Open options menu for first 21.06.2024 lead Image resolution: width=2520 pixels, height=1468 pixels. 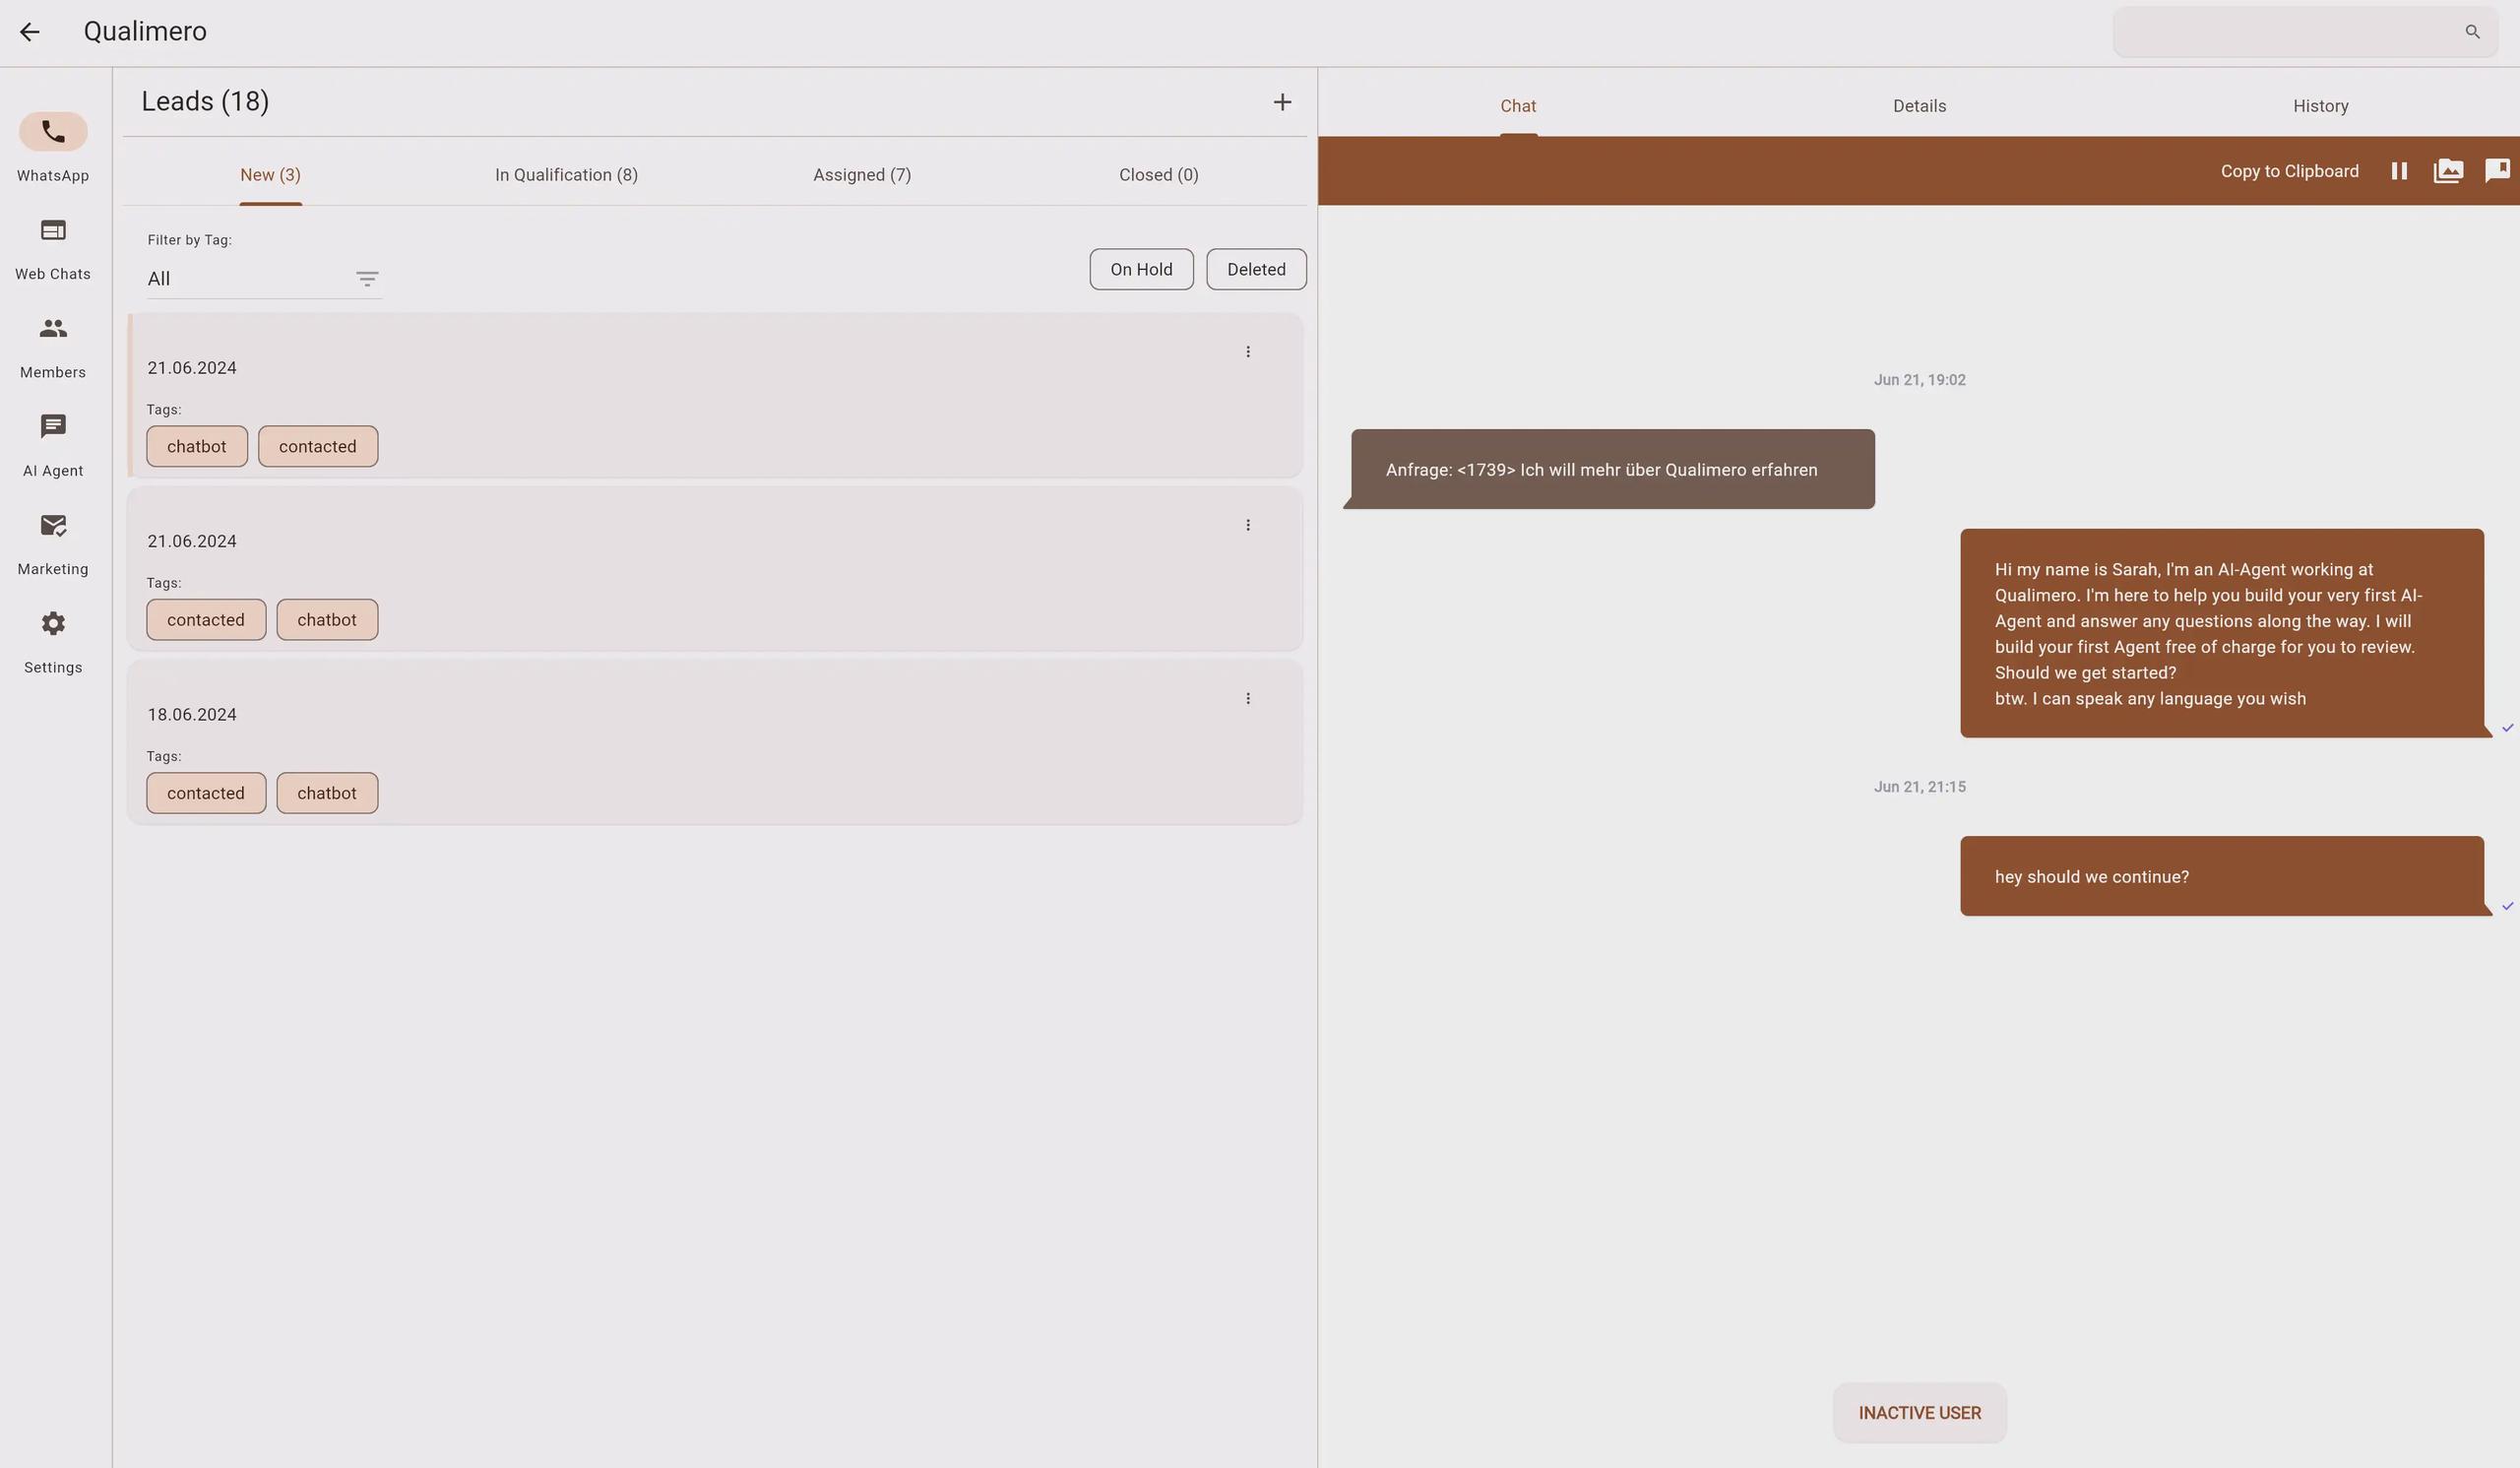[x=1248, y=352]
